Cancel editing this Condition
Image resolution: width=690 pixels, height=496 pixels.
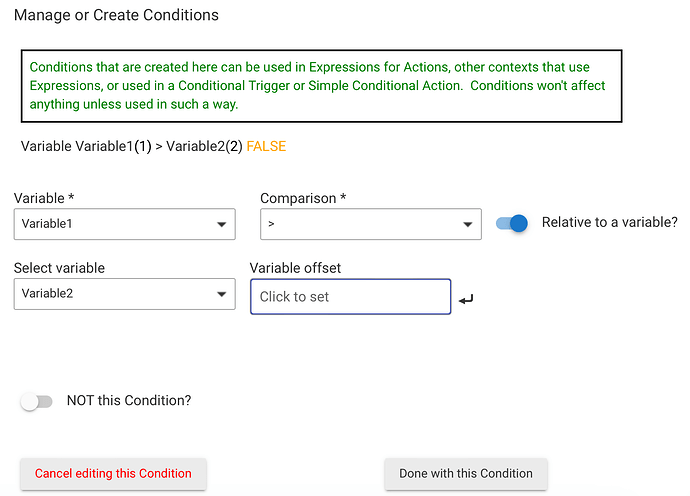coord(113,474)
